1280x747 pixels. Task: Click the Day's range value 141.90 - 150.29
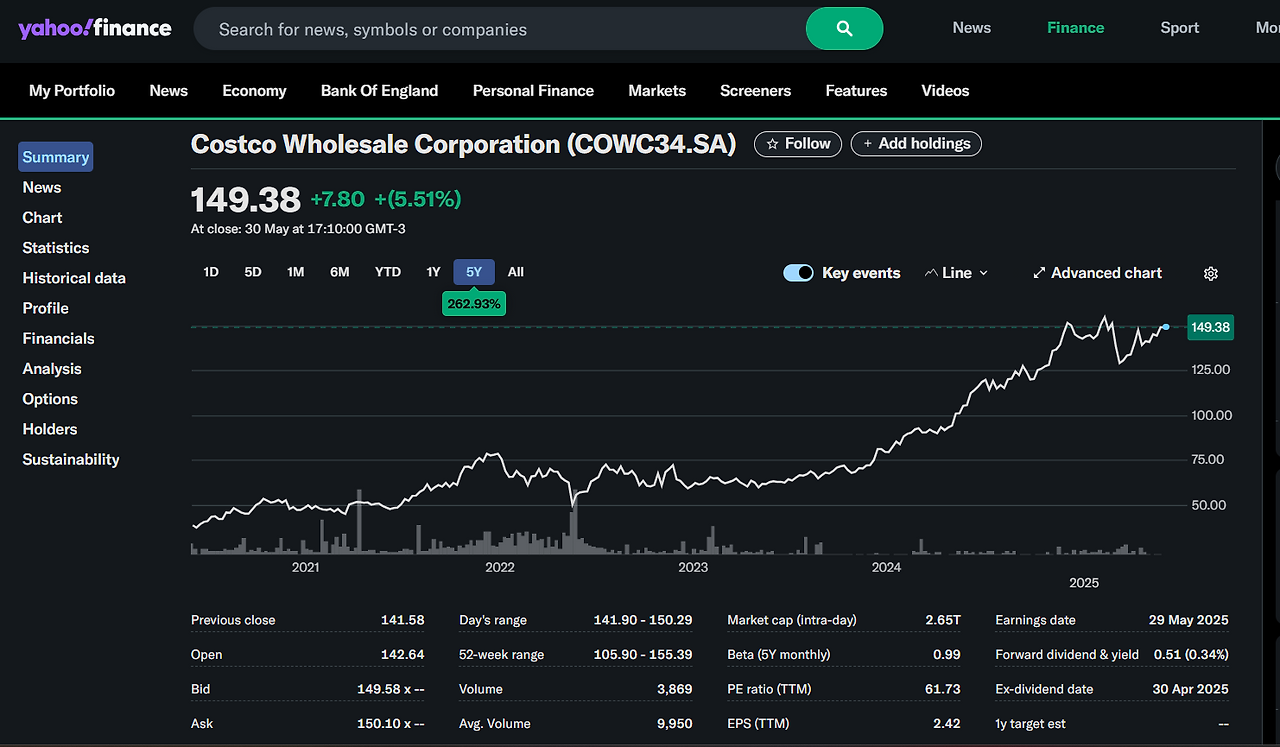643,620
